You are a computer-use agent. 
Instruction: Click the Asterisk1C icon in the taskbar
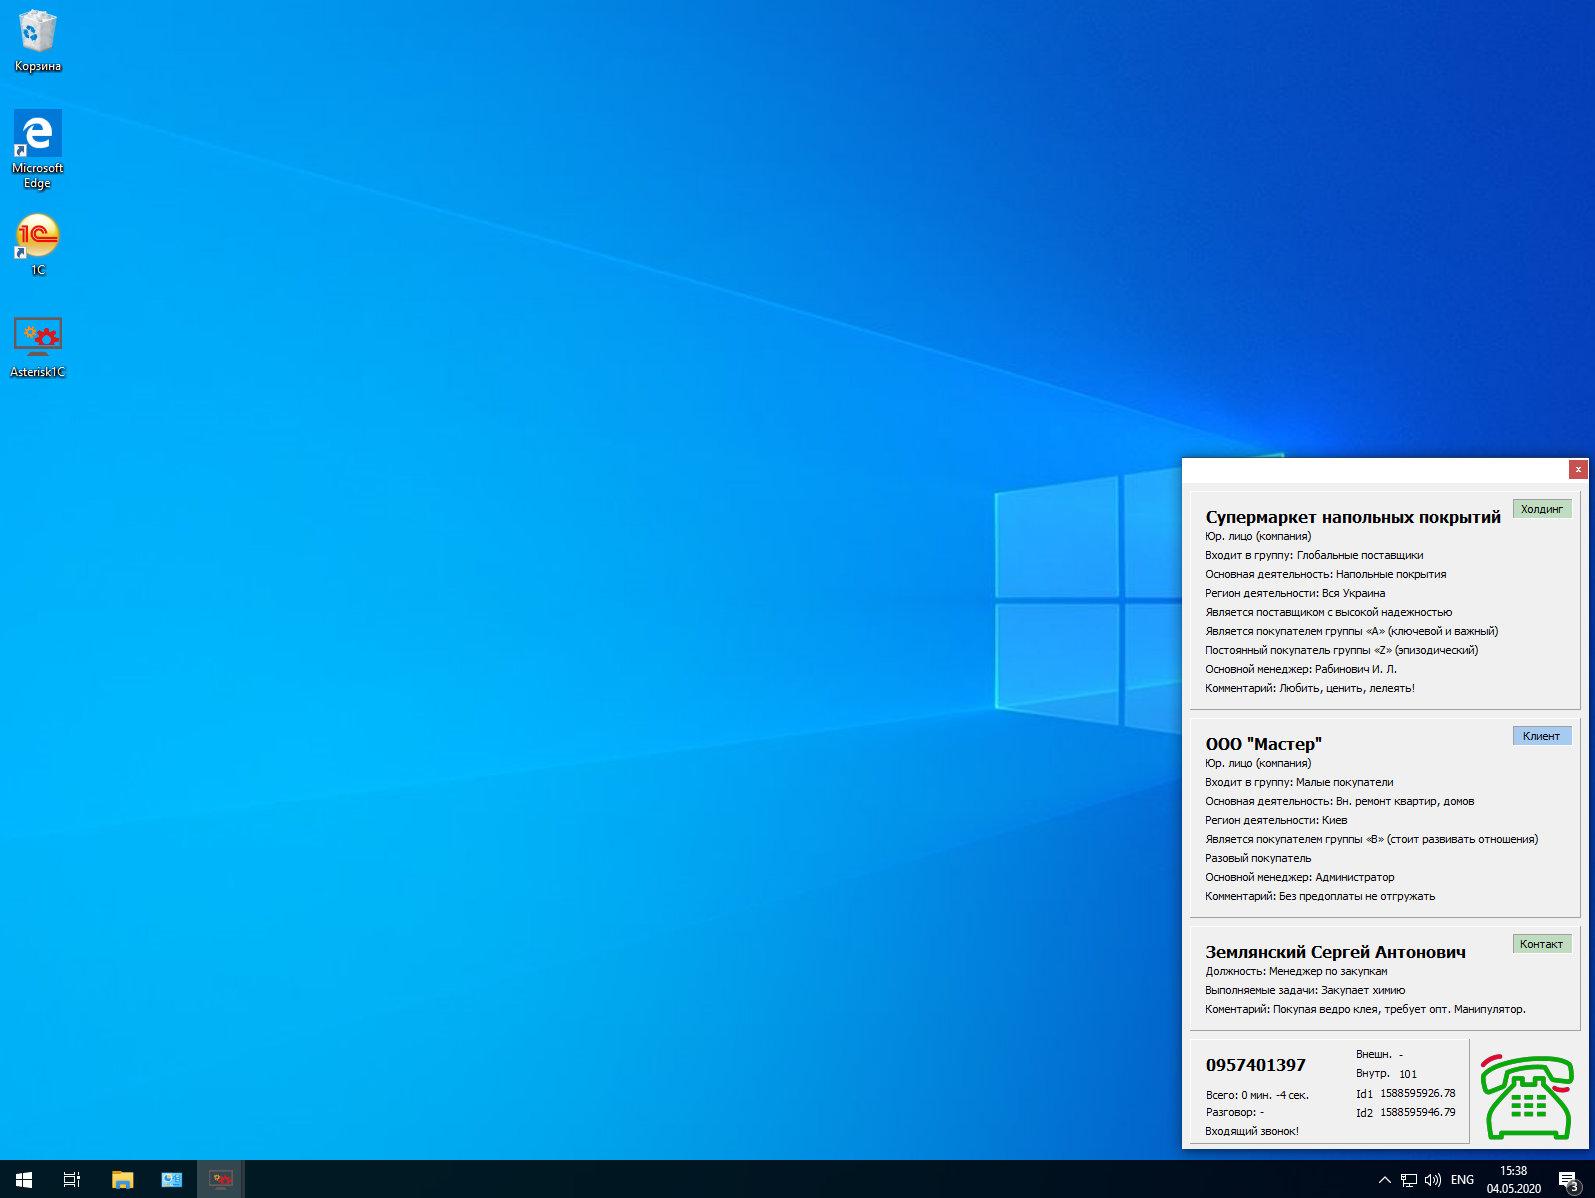tap(221, 1180)
